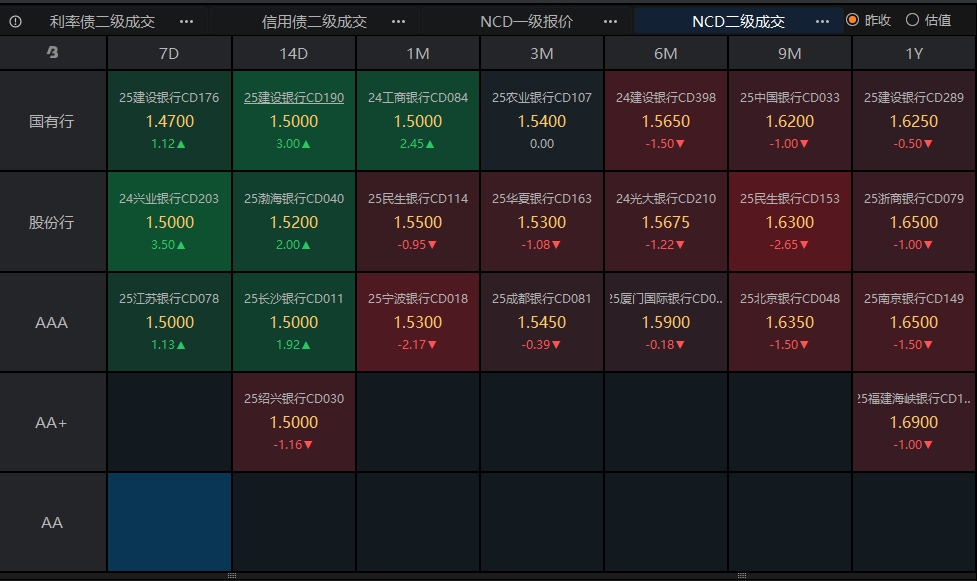
Task: Click the 25农业银行CD107 cell
Action: coord(541,120)
